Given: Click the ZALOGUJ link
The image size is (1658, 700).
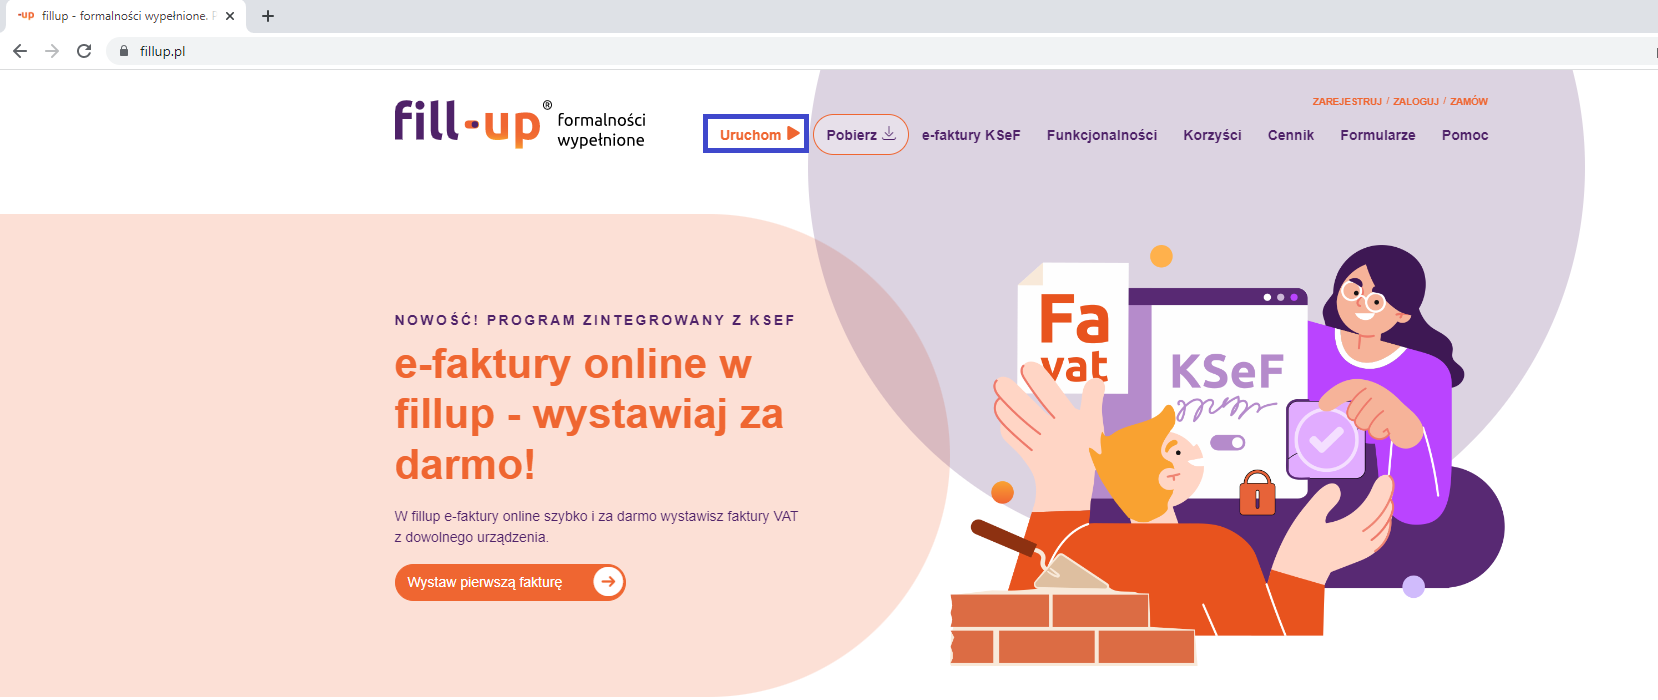Looking at the screenshot, I should click(x=1416, y=102).
